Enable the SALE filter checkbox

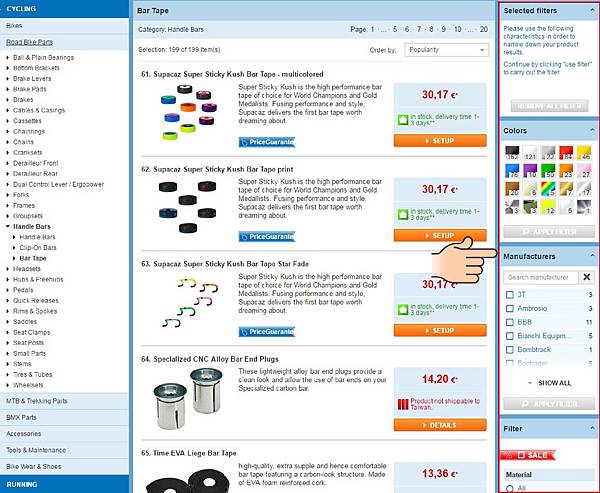[x=521, y=455]
